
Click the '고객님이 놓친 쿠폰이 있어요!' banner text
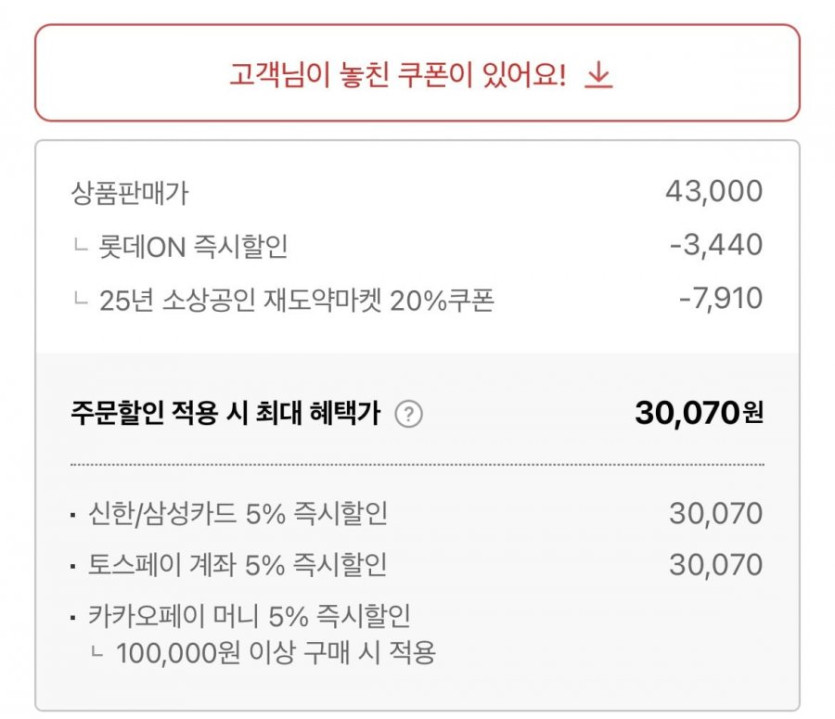pos(397,76)
